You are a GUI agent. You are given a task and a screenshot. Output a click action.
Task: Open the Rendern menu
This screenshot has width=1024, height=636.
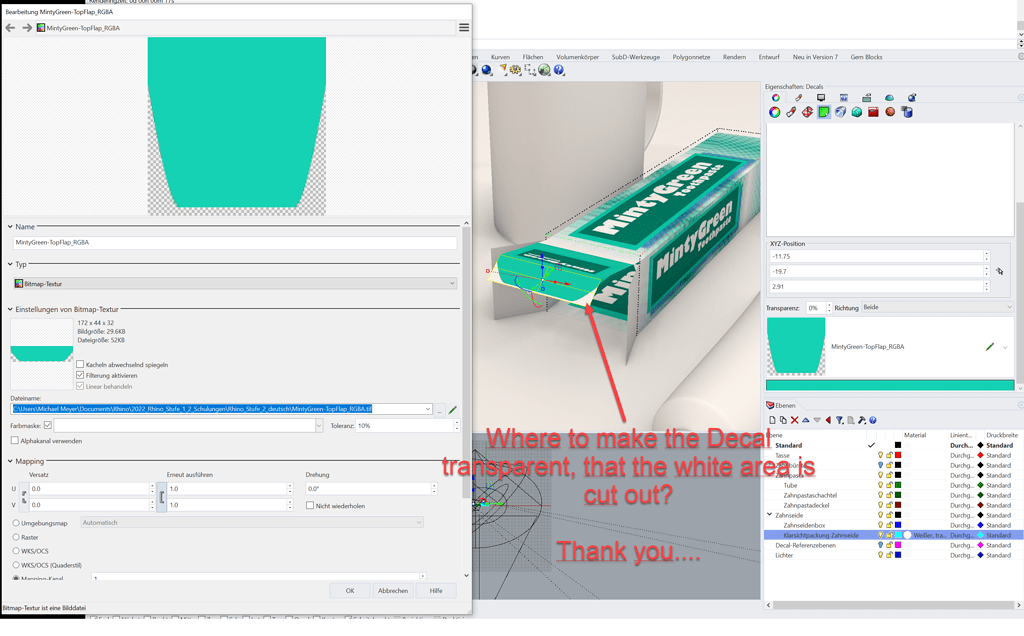[734, 56]
